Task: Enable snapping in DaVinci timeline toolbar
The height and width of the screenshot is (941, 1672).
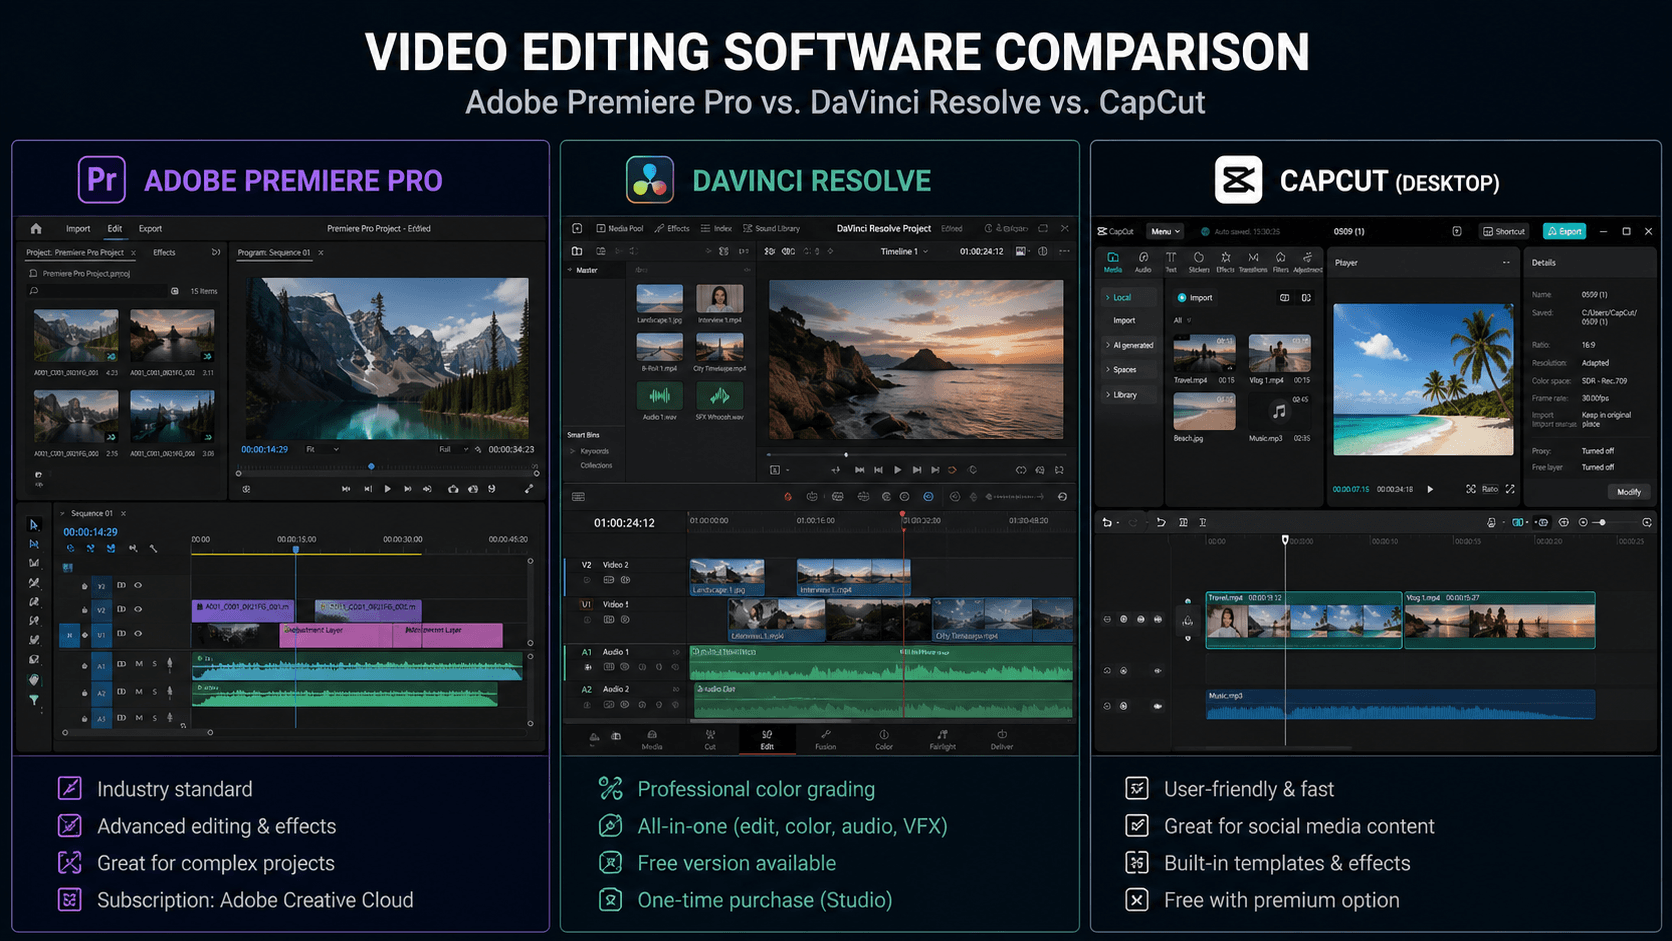Action: 927,497
